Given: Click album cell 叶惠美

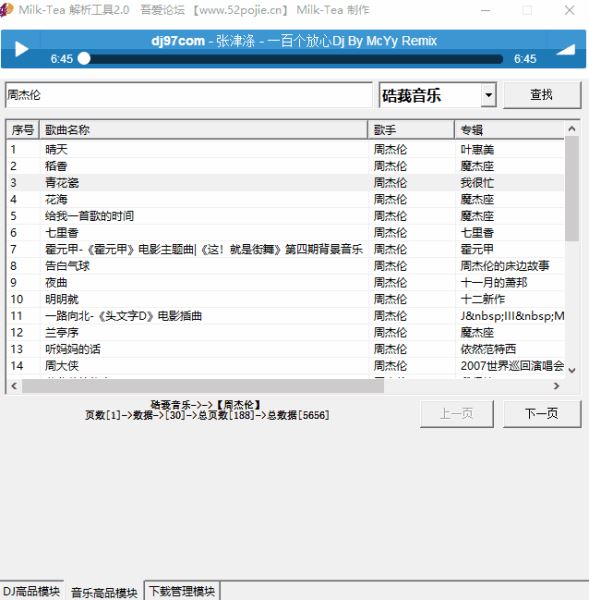Looking at the screenshot, I should pos(477,149).
